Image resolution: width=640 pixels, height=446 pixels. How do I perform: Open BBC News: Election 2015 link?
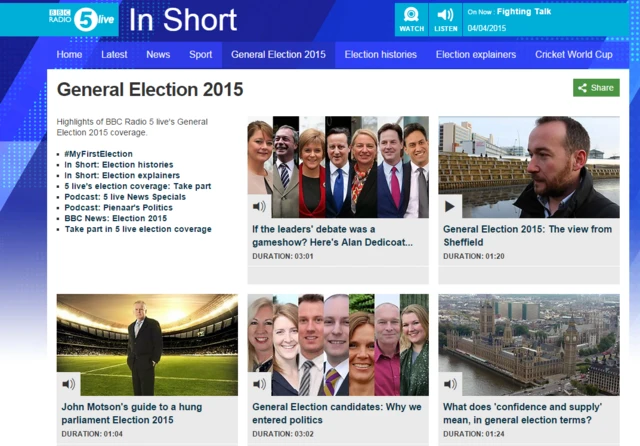point(116,218)
